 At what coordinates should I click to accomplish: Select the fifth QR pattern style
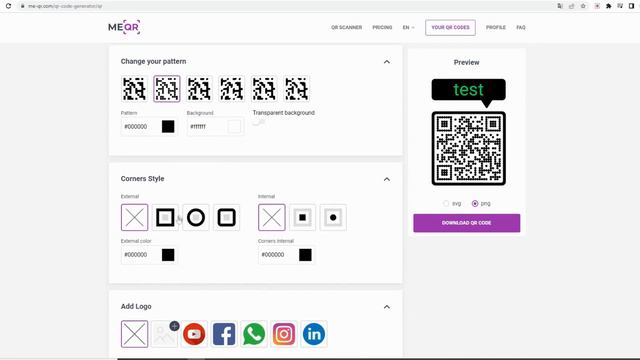point(264,89)
